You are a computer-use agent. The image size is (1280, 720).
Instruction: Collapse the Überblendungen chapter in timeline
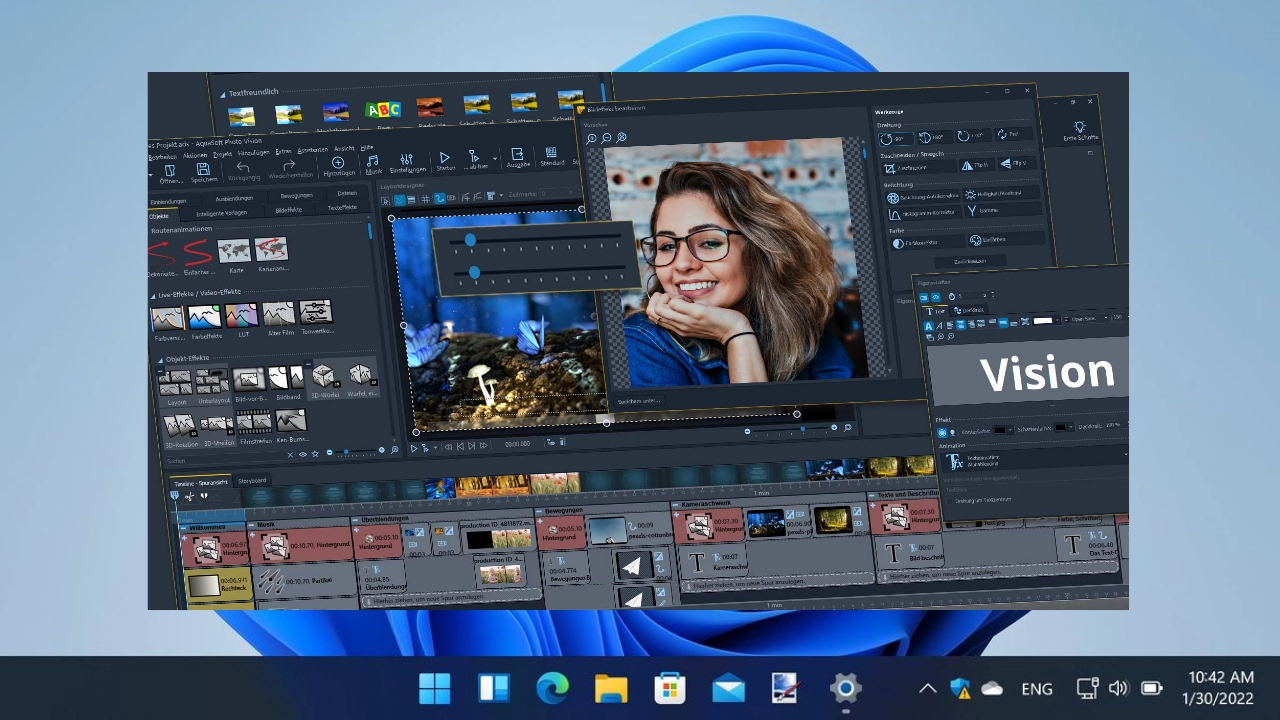pos(356,520)
